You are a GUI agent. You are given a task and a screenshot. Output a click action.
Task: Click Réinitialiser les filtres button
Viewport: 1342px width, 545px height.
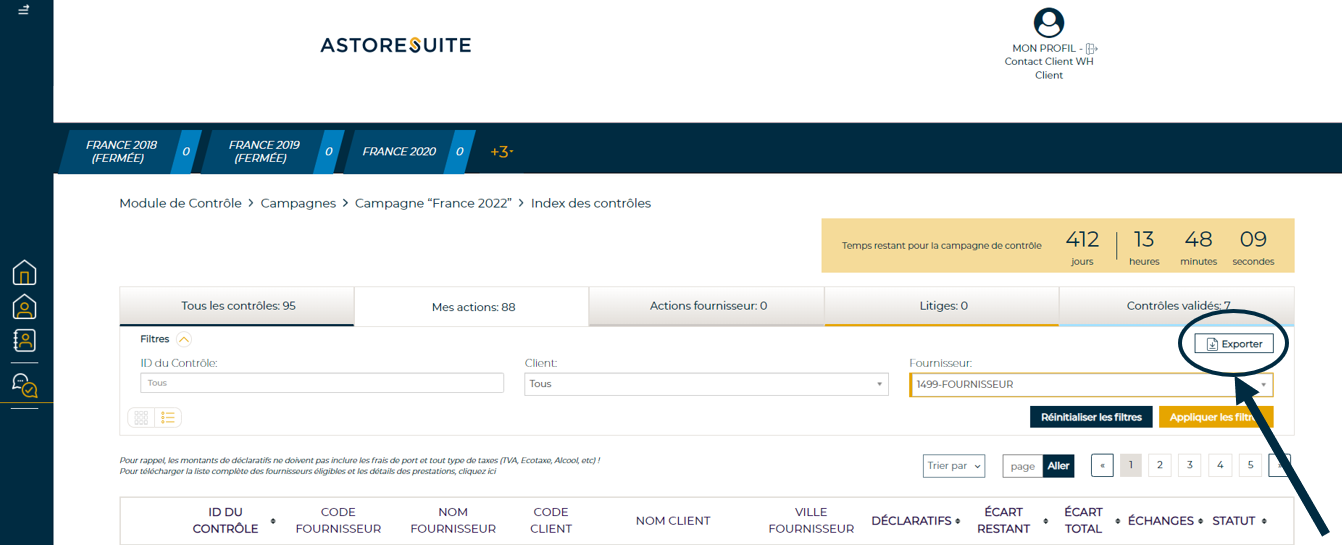(1092, 417)
